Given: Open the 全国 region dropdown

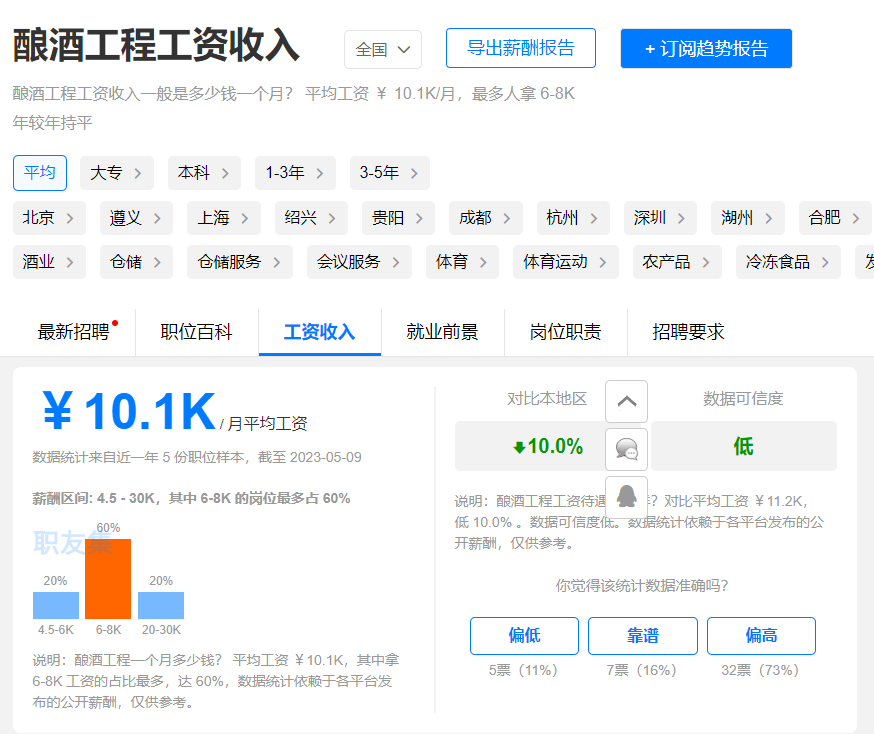Looking at the screenshot, I should click(383, 50).
